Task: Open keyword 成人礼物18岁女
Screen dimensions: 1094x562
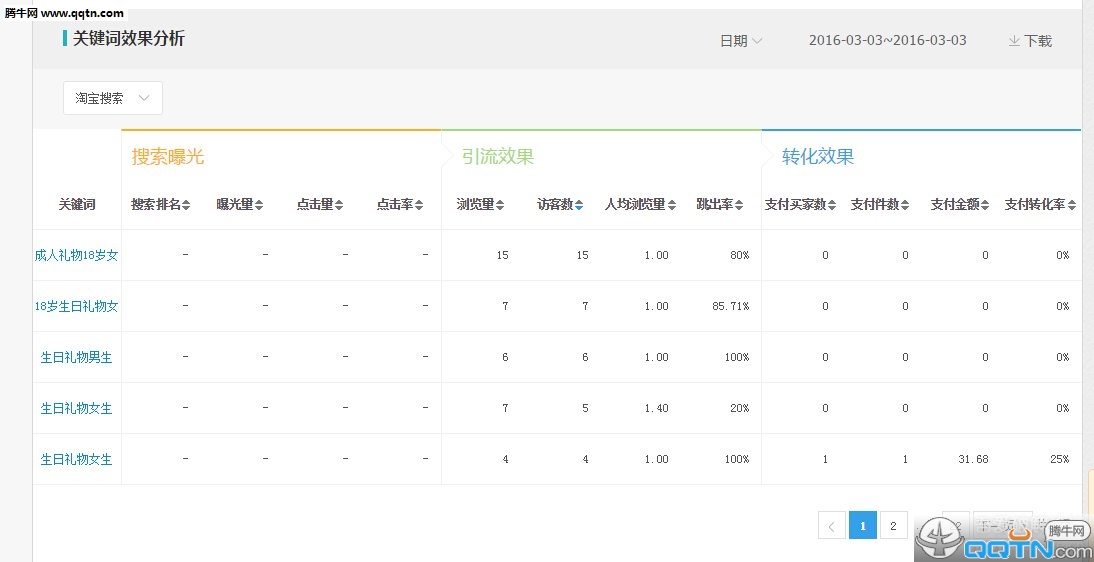Action: coord(77,256)
